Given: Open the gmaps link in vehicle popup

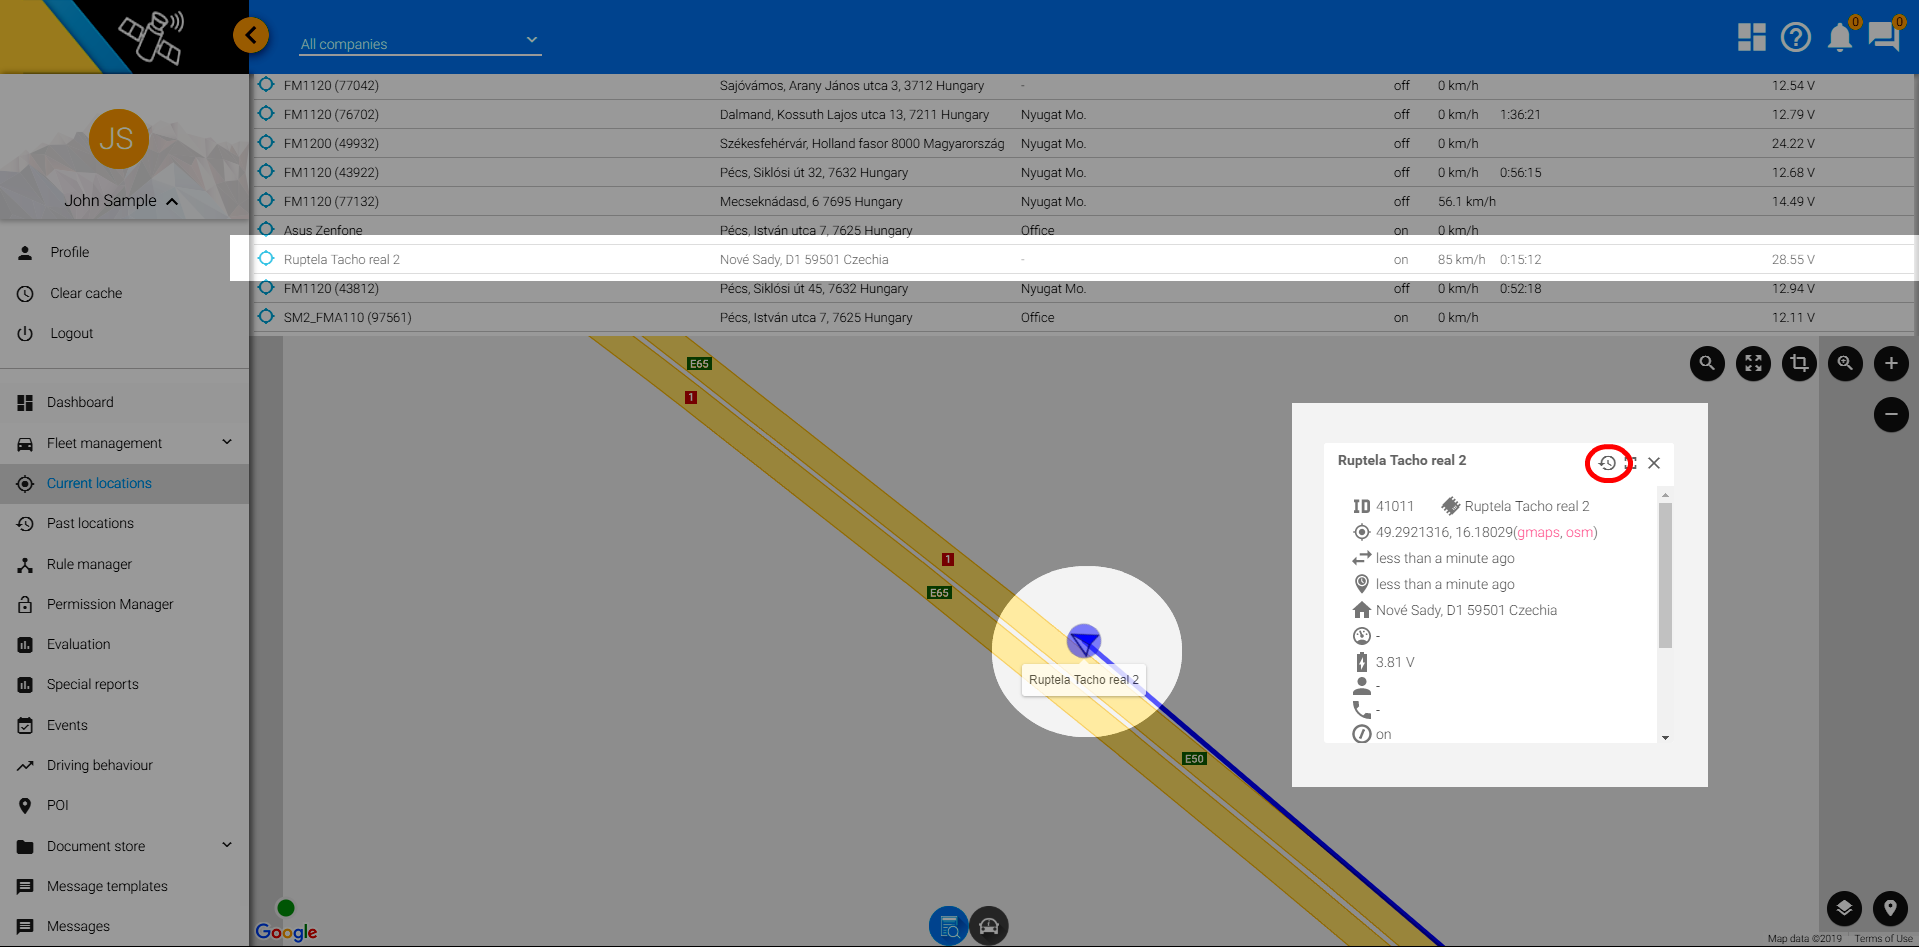Looking at the screenshot, I should (x=1538, y=532).
